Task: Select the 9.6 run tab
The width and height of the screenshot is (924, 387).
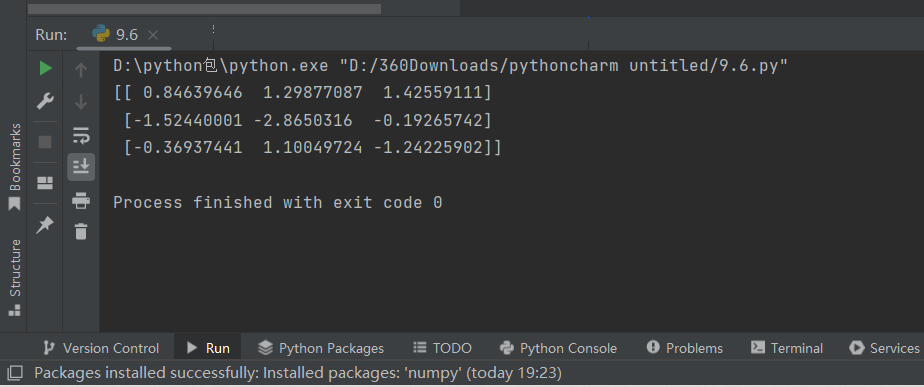Action: [x=126, y=35]
